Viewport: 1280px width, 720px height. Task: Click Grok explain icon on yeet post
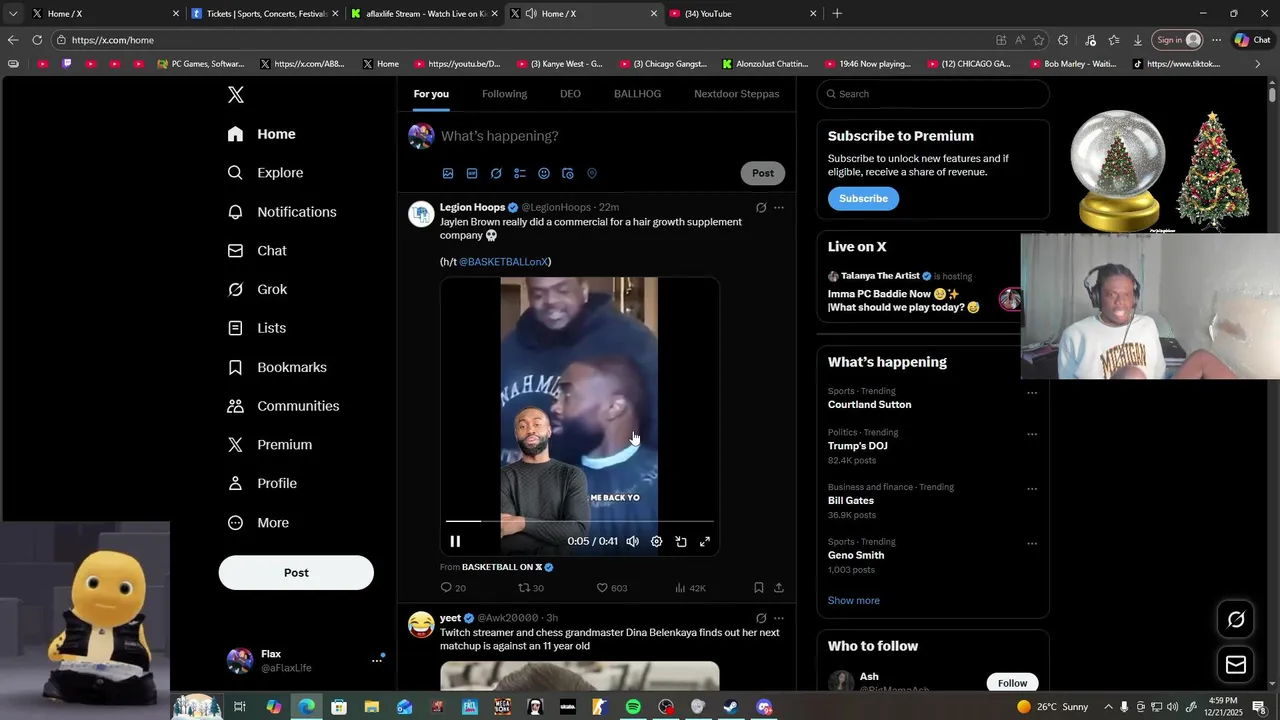761,618
